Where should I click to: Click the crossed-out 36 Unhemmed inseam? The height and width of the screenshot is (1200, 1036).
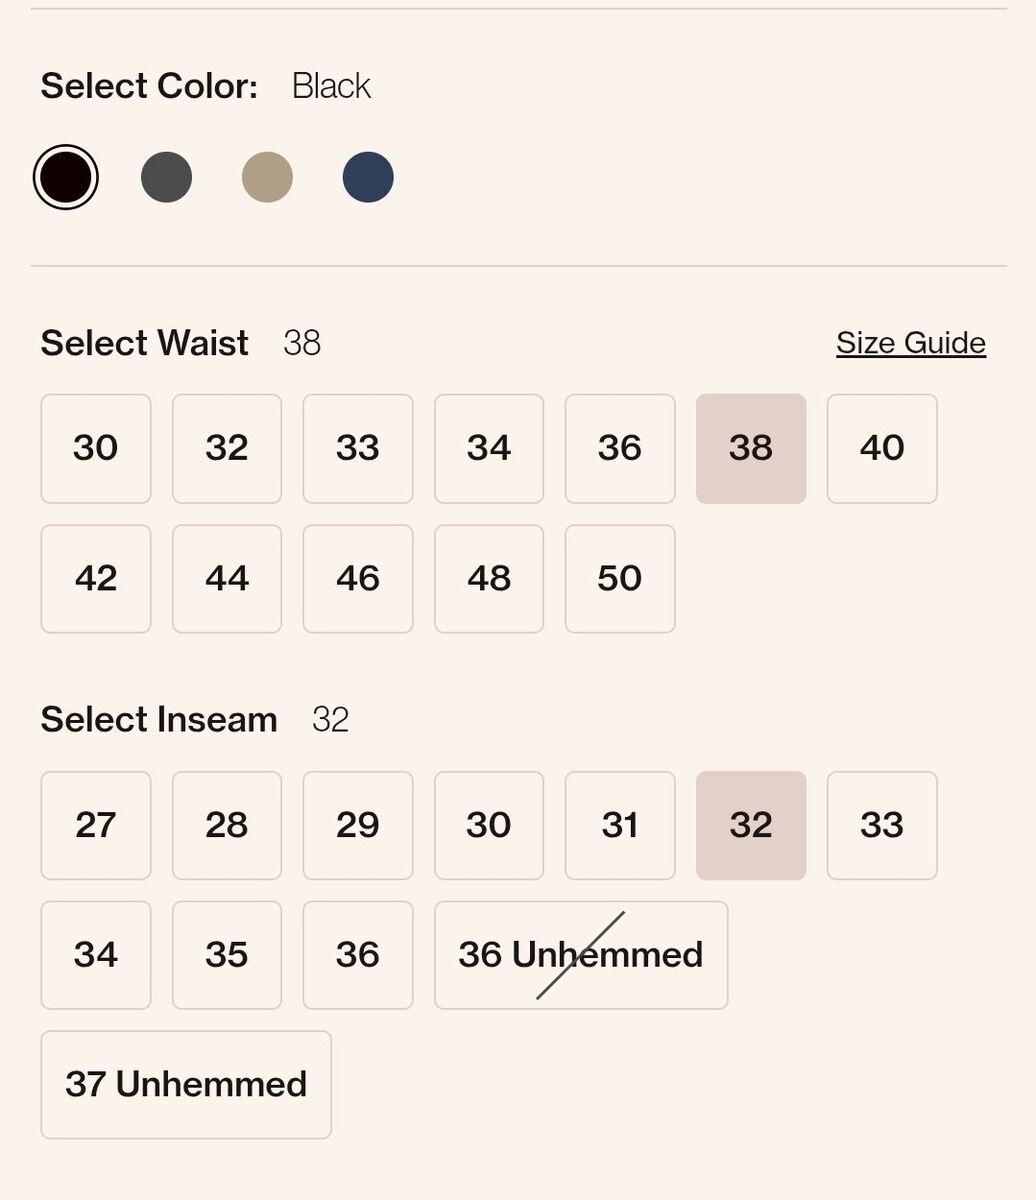click(x=581, y=955)
